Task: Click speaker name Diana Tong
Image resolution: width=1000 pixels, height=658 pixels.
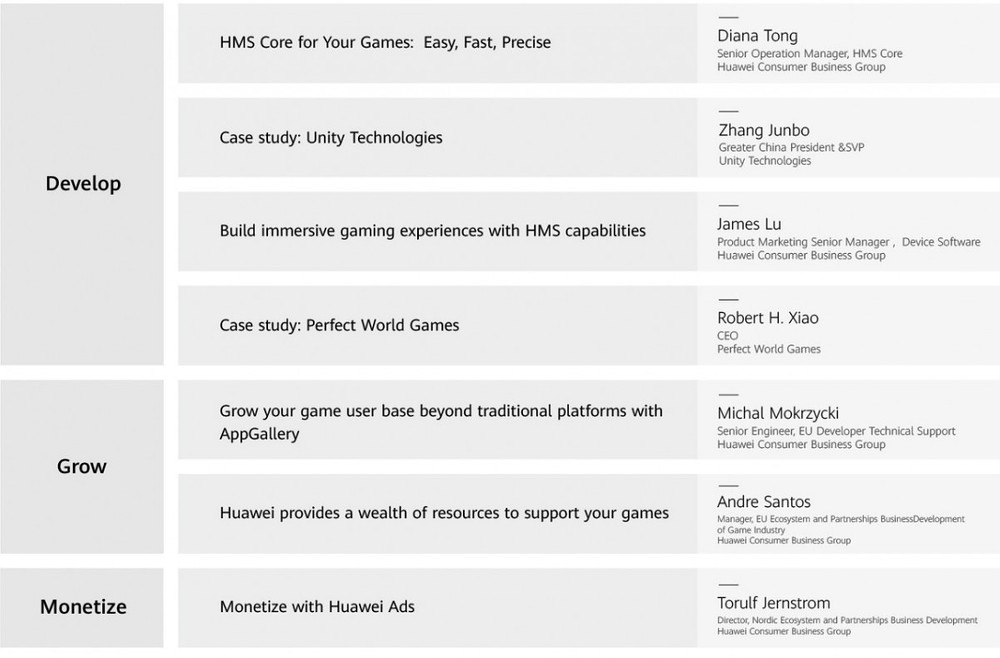Action: pos(757,37)
